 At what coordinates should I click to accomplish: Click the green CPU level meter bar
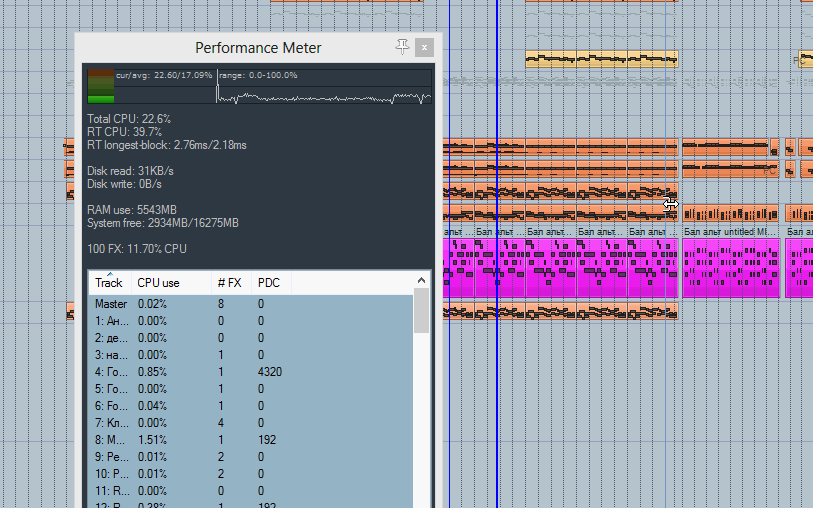[101, 99]
